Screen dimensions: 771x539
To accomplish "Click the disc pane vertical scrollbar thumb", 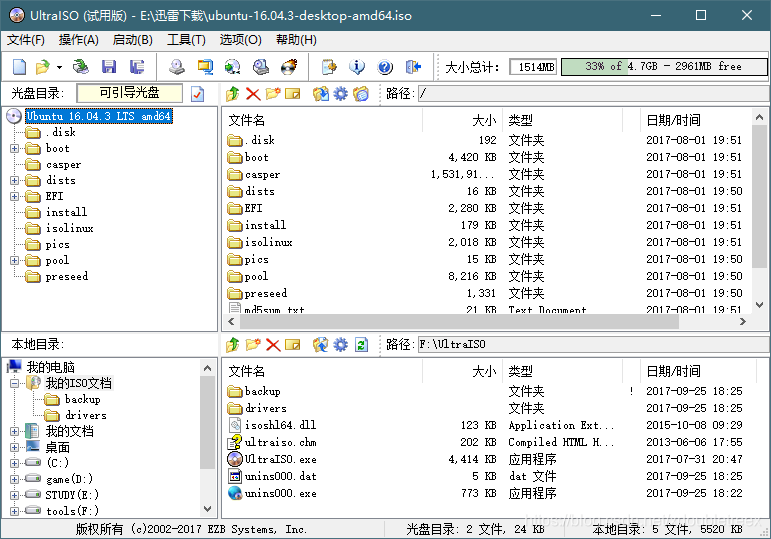I will click(x=759, y=197).
